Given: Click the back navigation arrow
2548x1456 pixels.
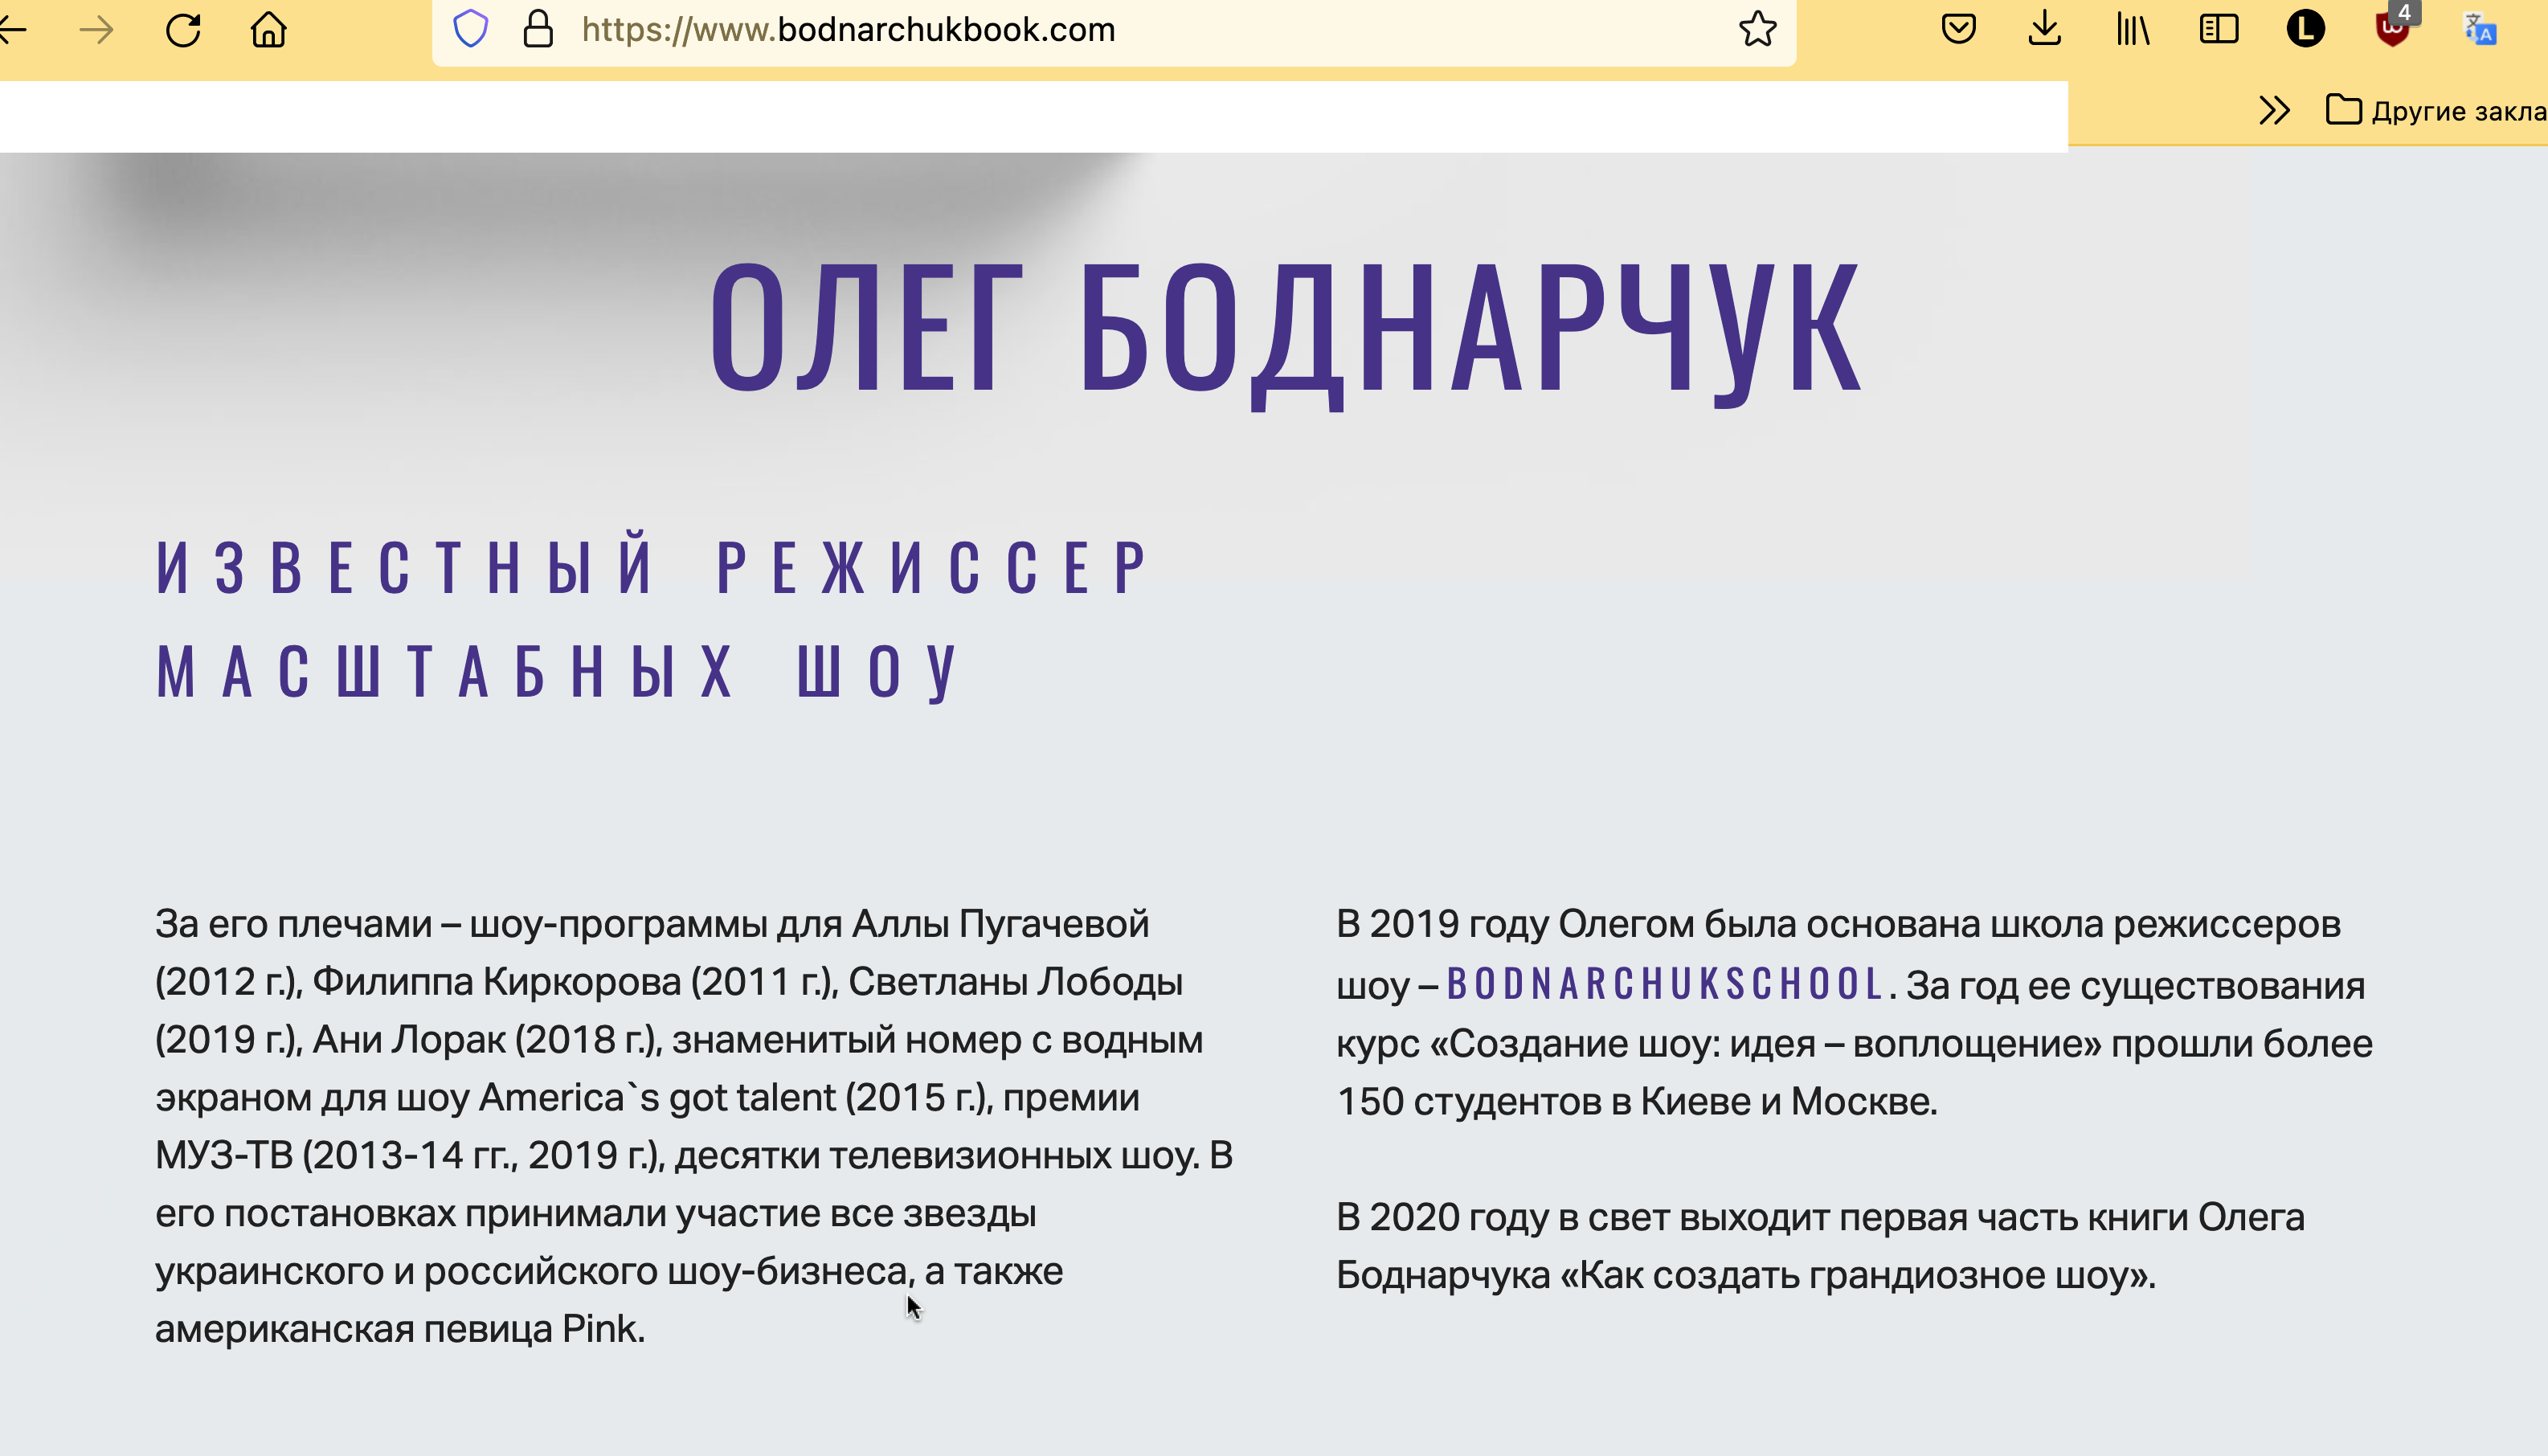Looking at the screenshot, I should (12, 30).
